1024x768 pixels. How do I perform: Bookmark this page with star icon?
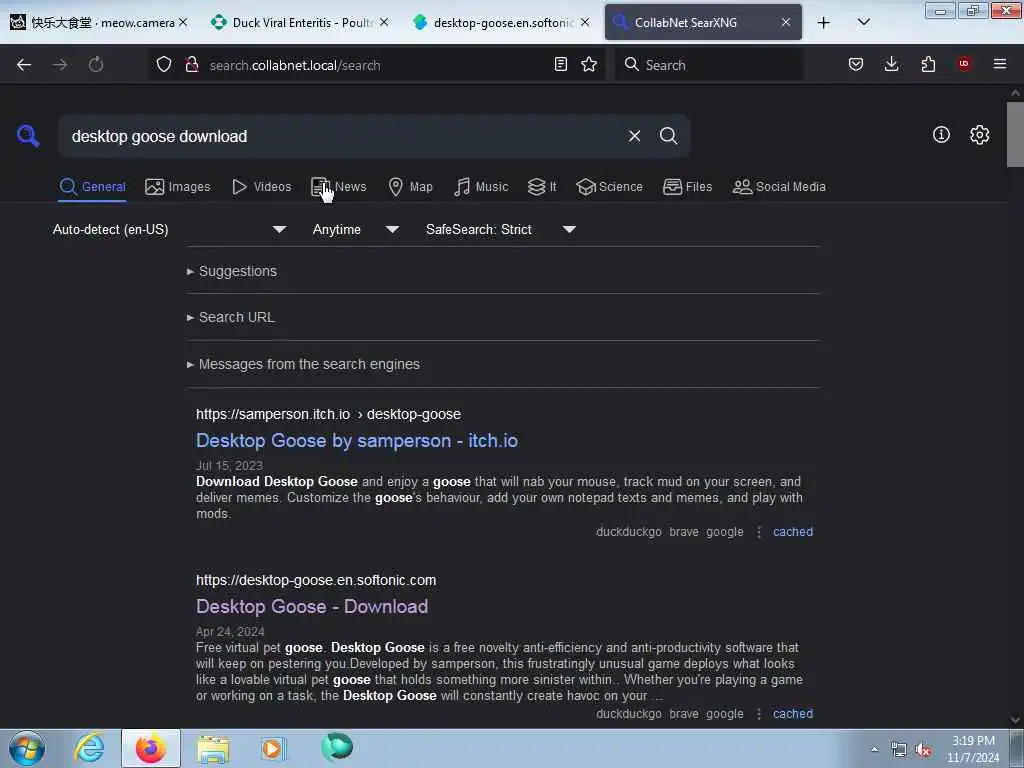(589, 64)
